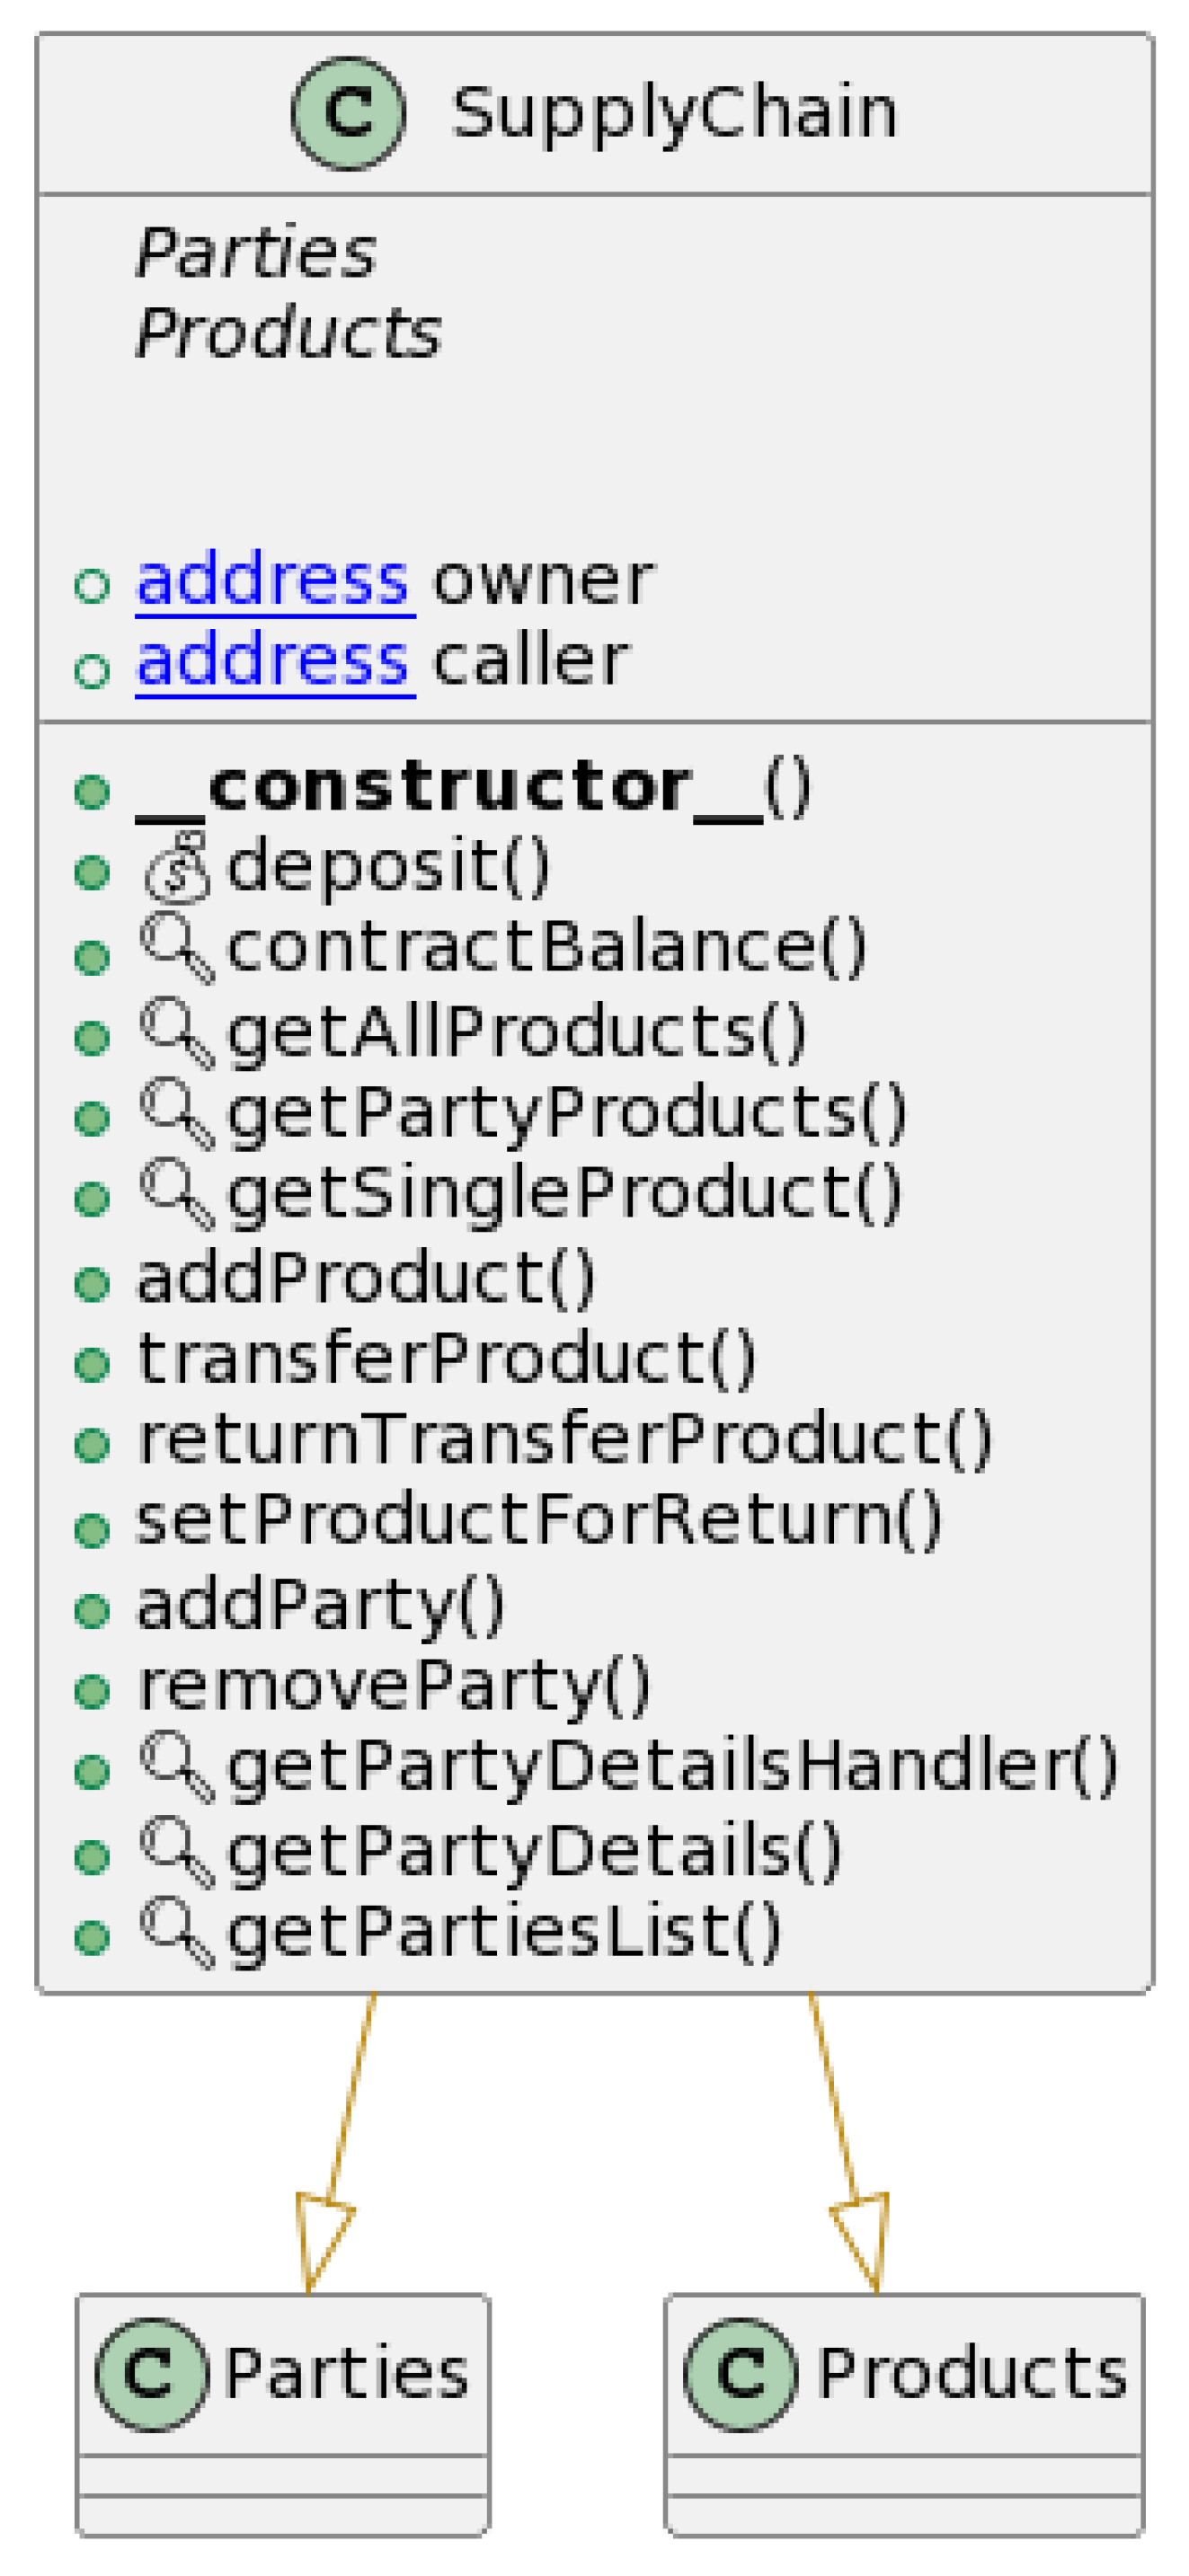Click the magnifier icon beside getPartiesList()
The image size is (1189, 2576).
click(177, 1933)
